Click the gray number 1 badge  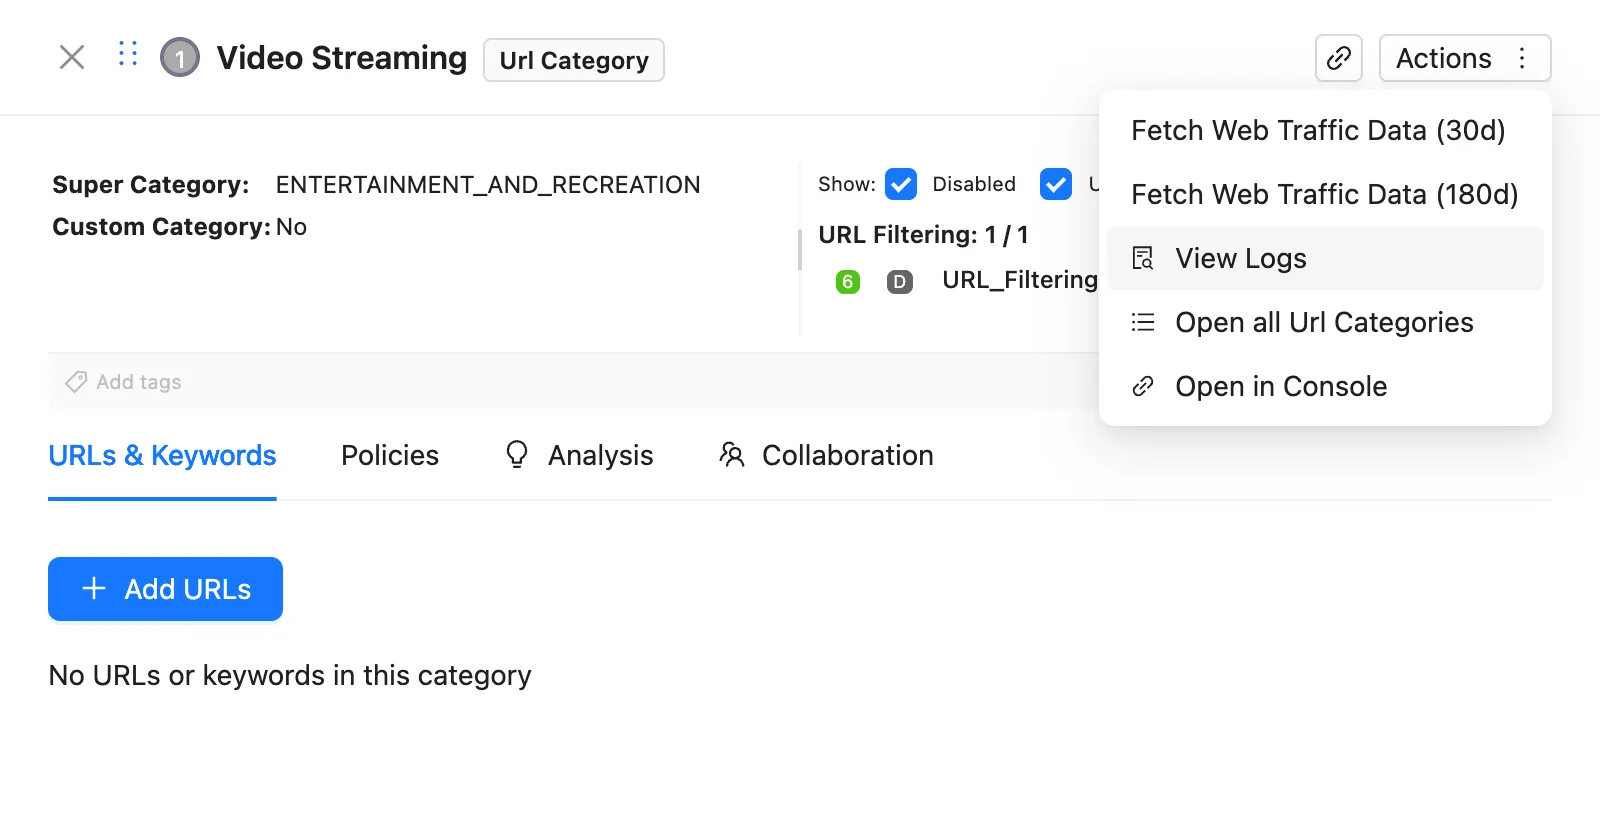[180, 58]
